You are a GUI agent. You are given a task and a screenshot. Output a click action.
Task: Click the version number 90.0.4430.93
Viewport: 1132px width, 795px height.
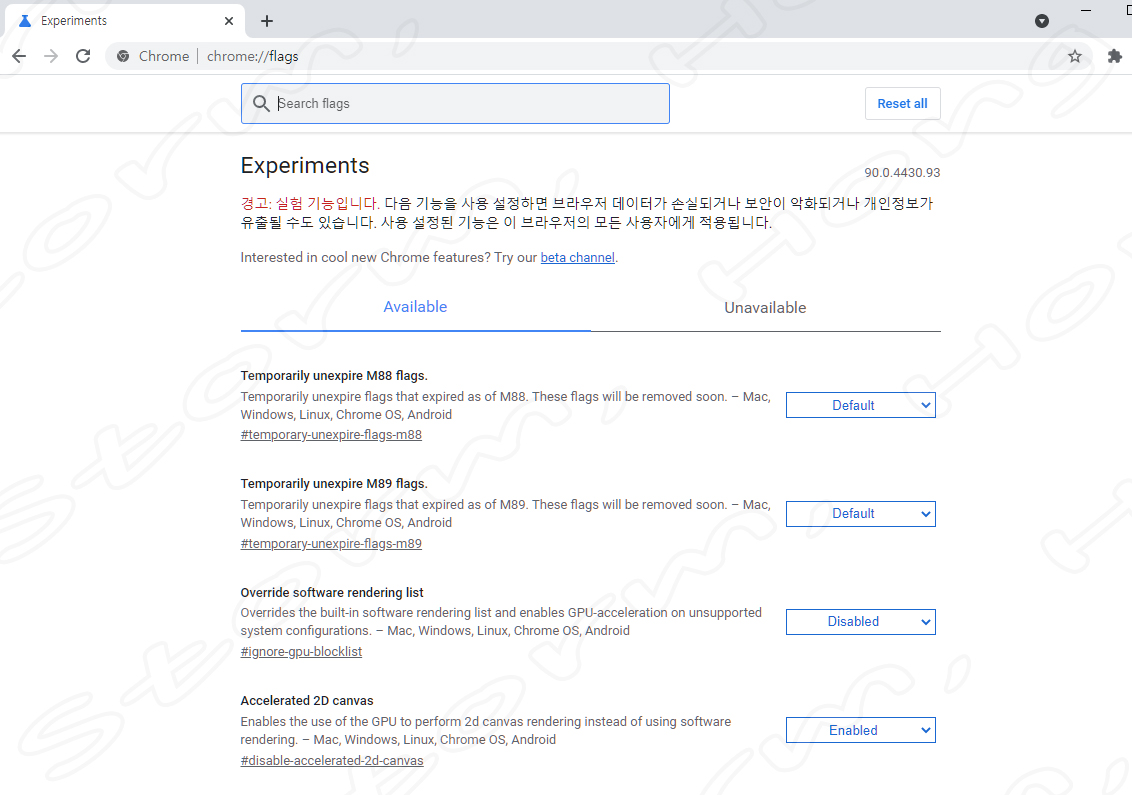click(x=902, y=173)
